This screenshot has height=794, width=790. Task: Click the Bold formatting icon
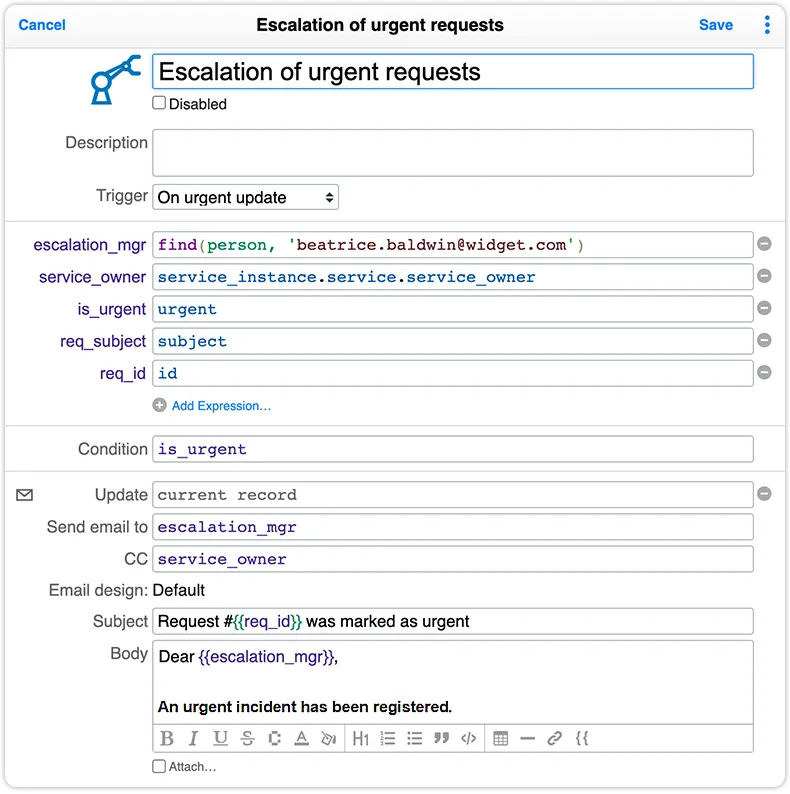167,739
